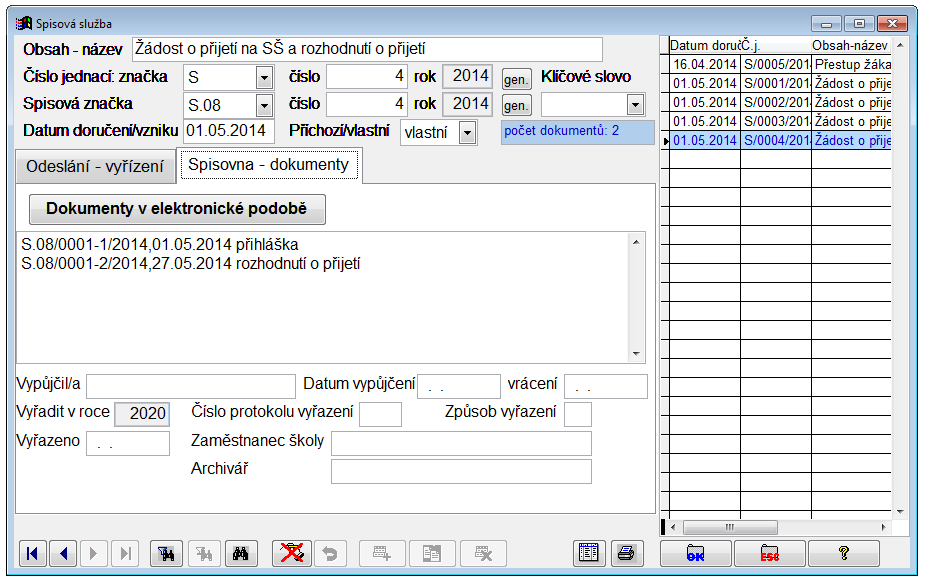Open the Příchozí/vlastní dropdown

[x=467, y=132]
